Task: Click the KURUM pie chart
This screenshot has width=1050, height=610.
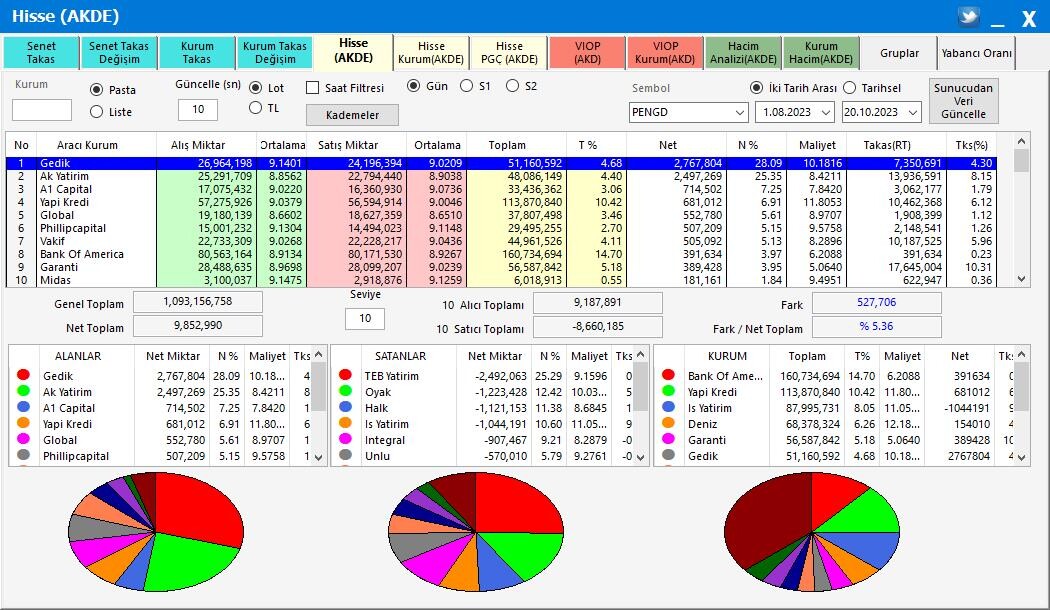Action: click(x=812, y=532)
